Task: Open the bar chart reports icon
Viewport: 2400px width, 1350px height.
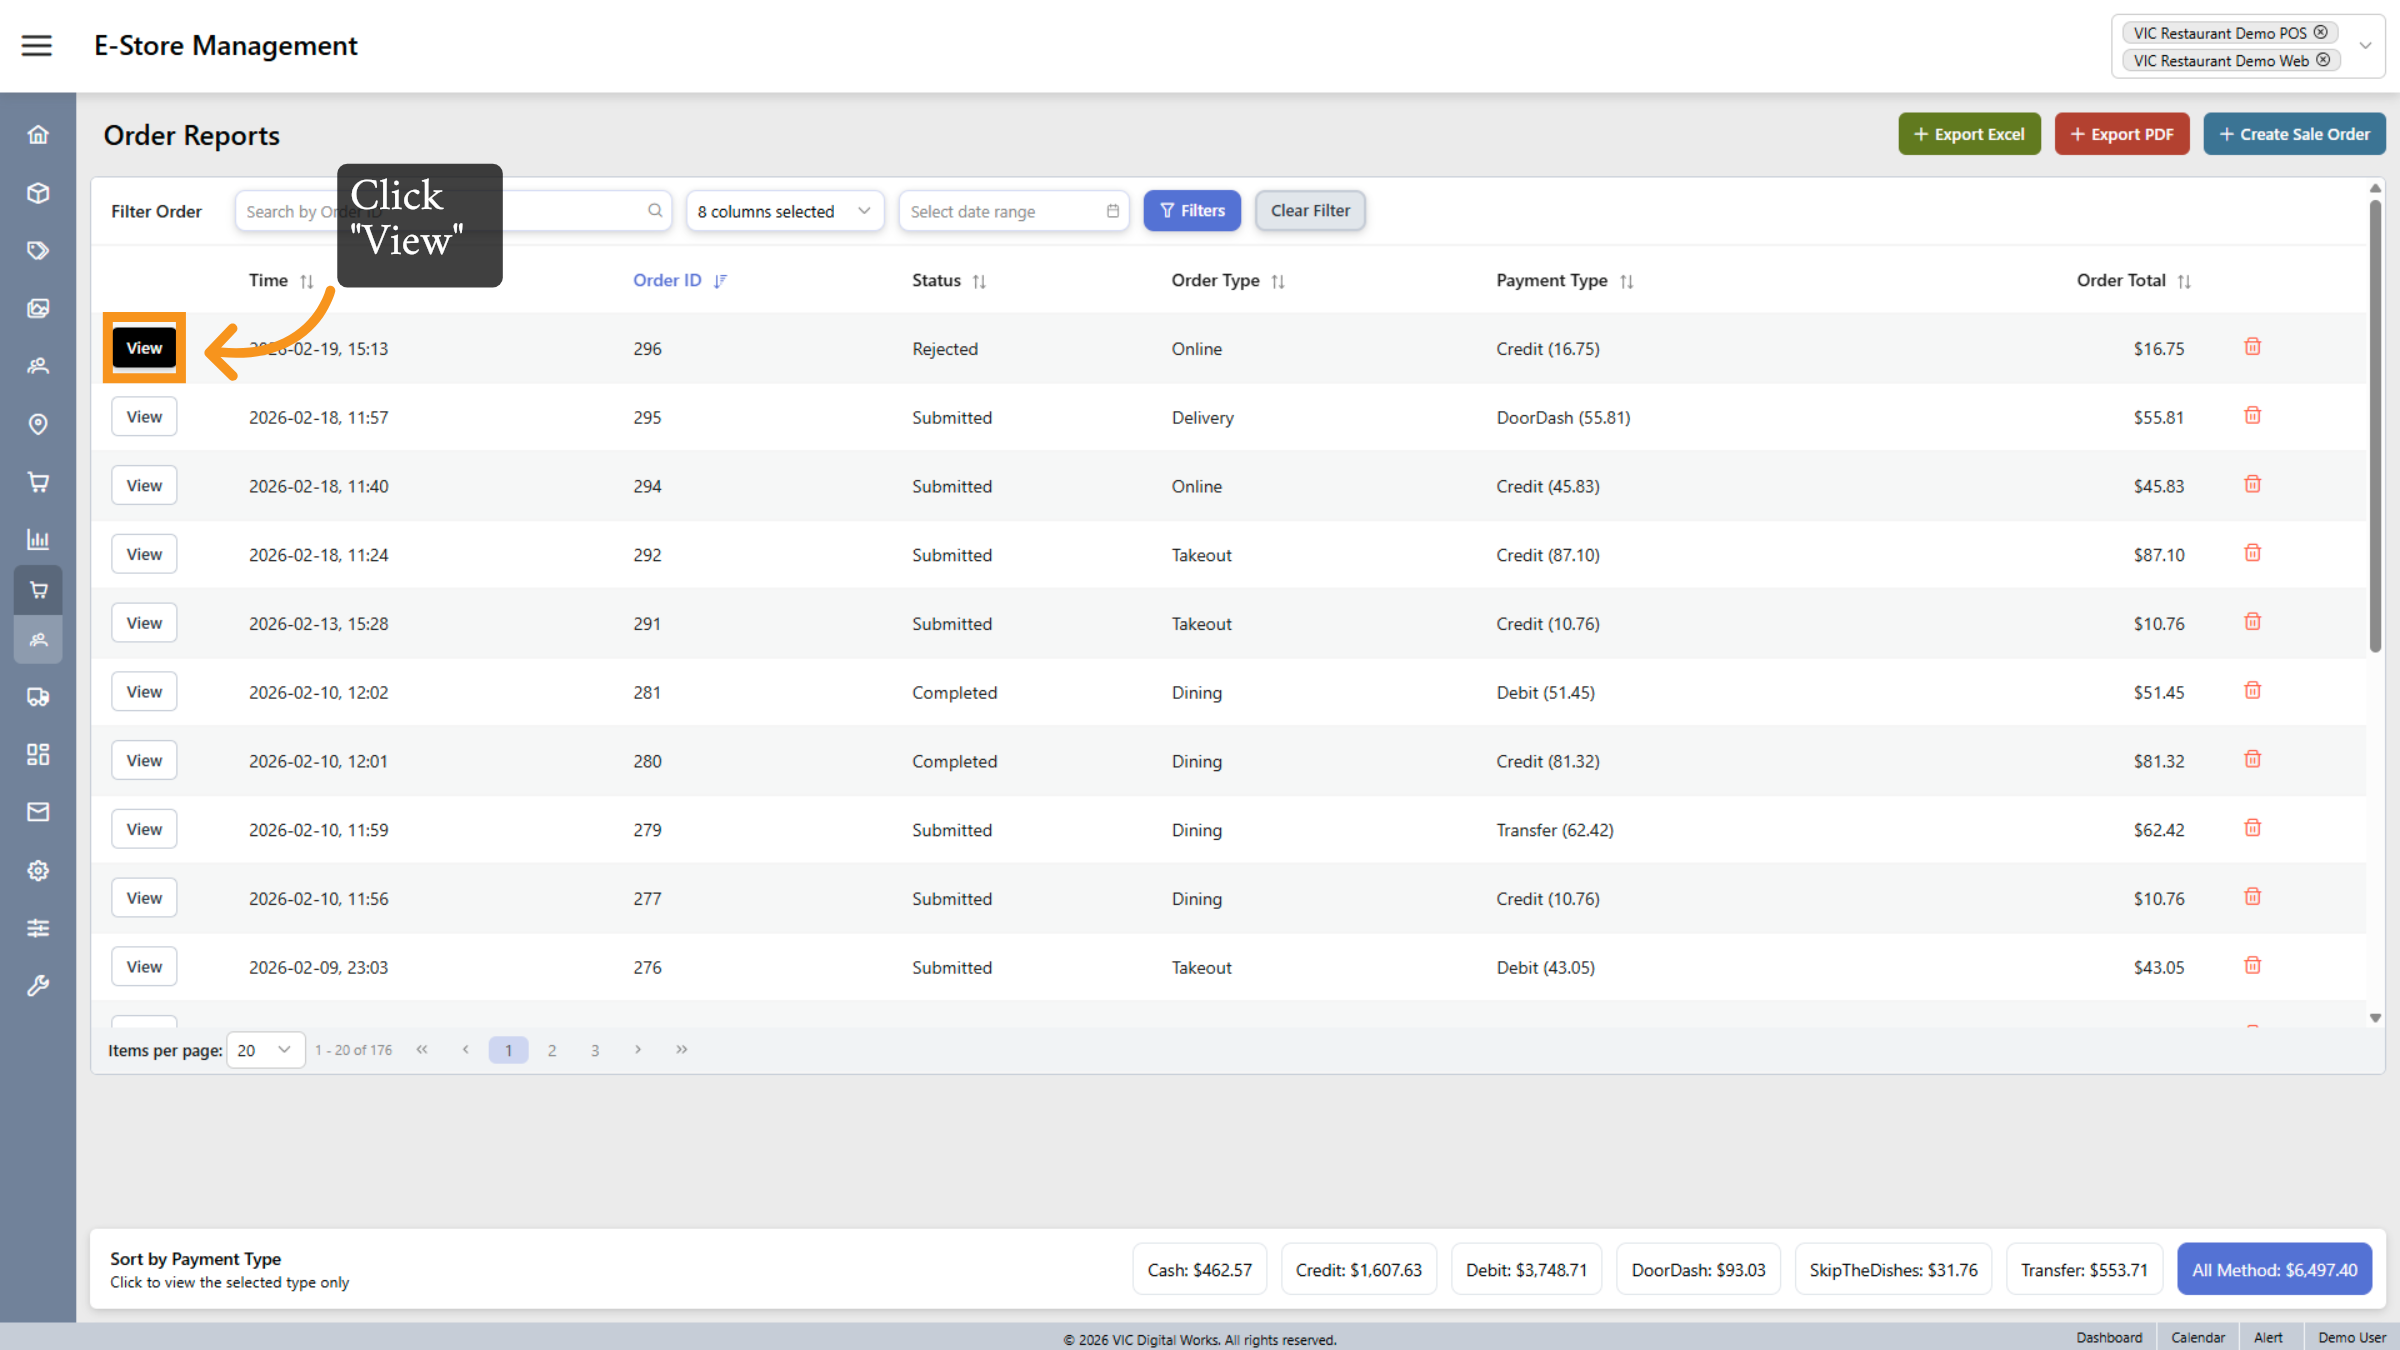Action: [x=38, y=540]
